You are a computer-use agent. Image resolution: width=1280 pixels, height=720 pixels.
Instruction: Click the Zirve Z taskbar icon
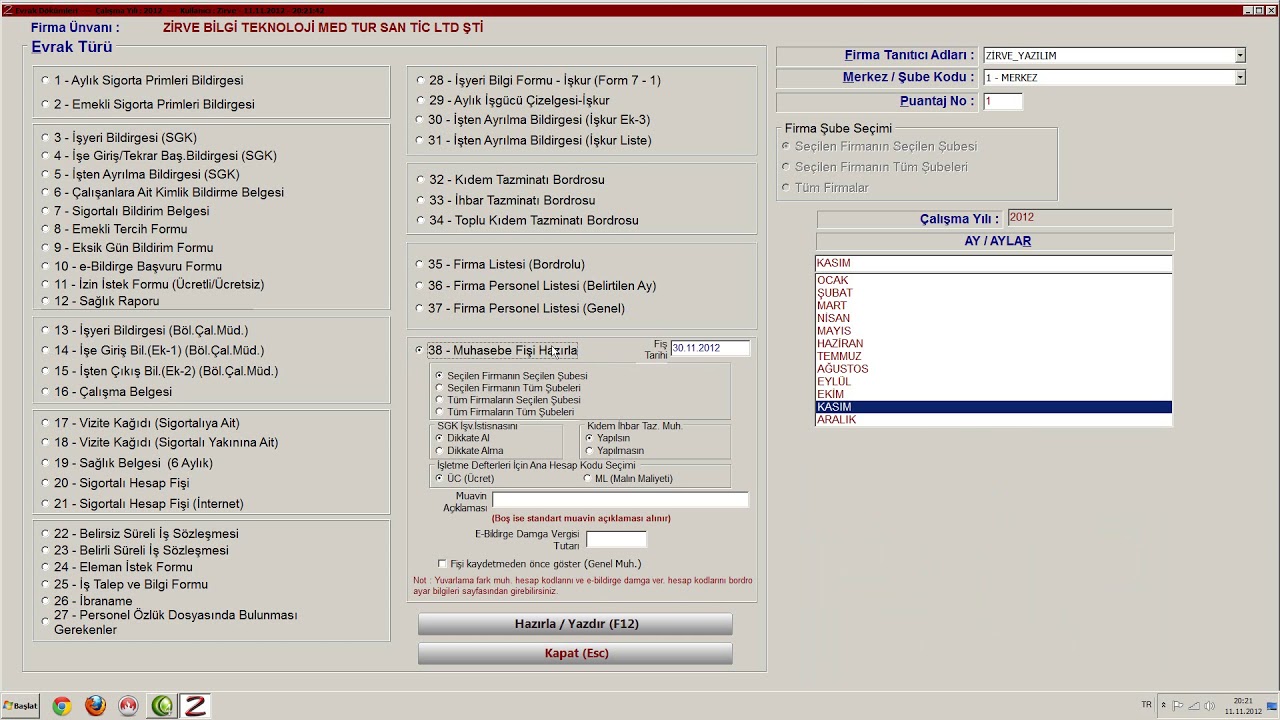[195, 706]
